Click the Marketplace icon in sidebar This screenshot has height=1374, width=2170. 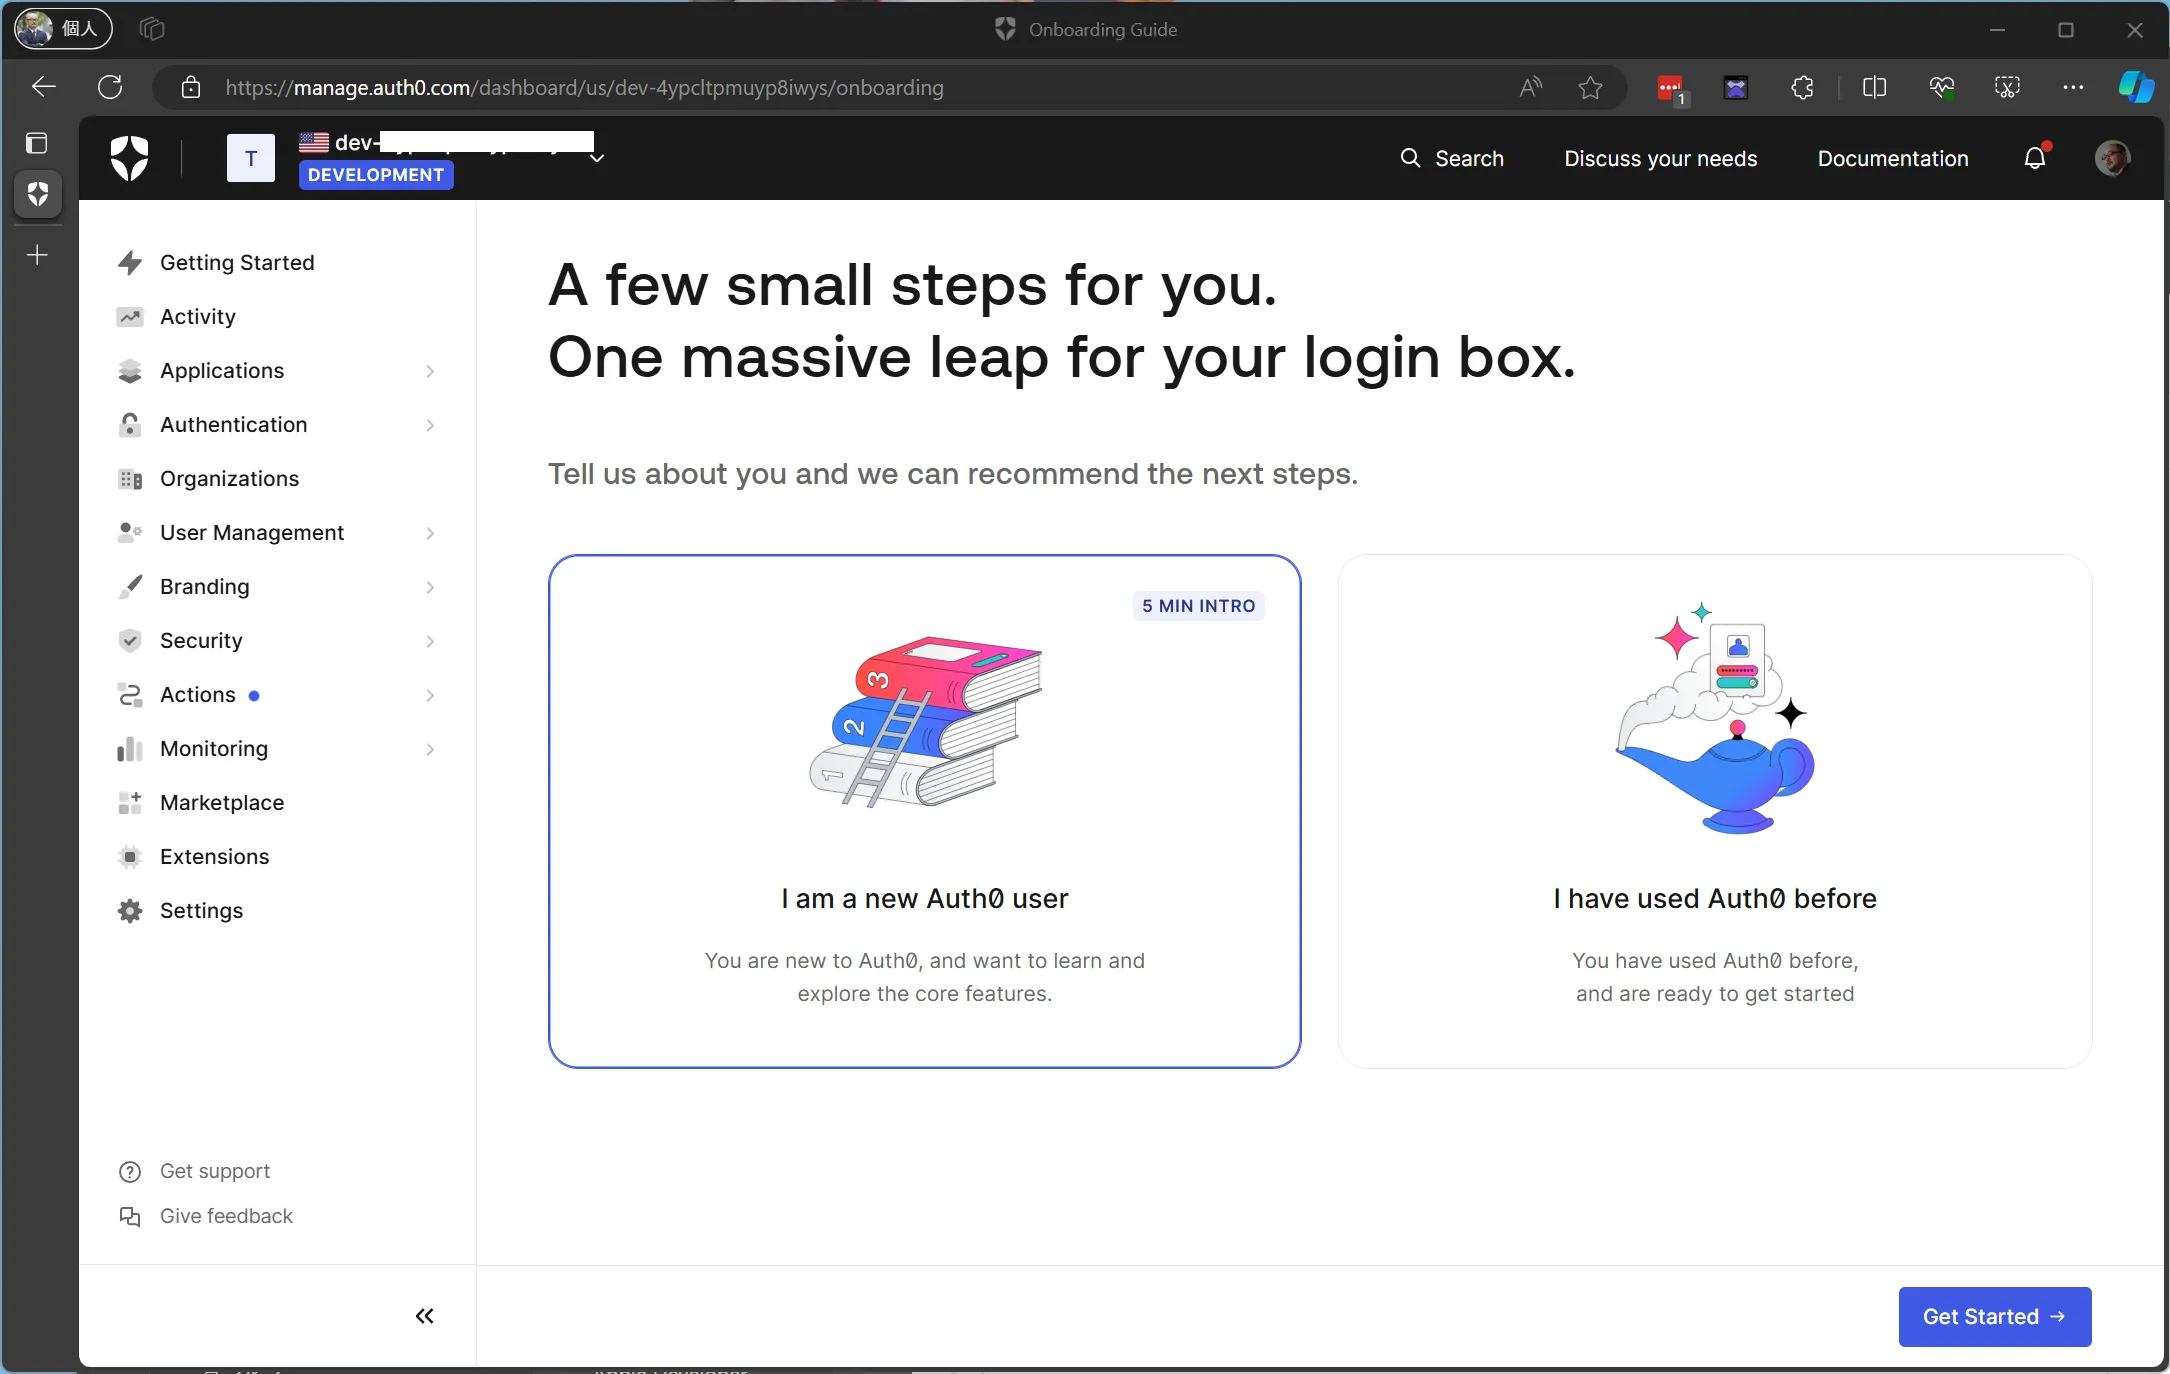pos(130,802)
